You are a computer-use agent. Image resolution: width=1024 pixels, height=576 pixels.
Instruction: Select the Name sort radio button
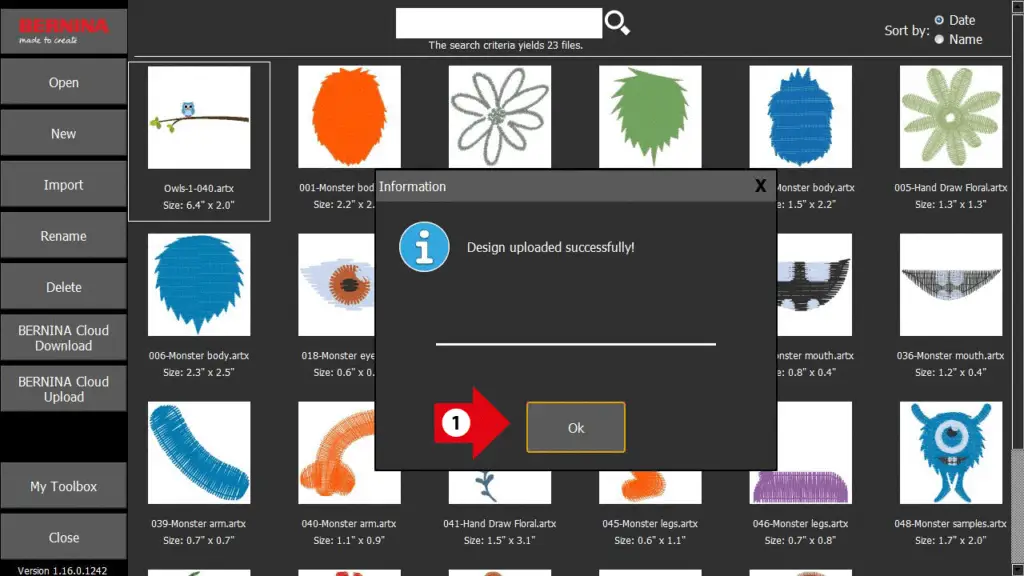(939, 39)
